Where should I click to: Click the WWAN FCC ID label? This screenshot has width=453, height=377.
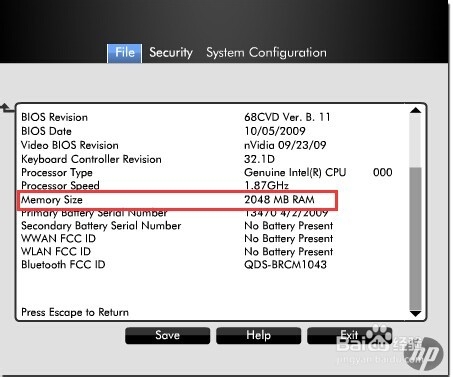58,239
